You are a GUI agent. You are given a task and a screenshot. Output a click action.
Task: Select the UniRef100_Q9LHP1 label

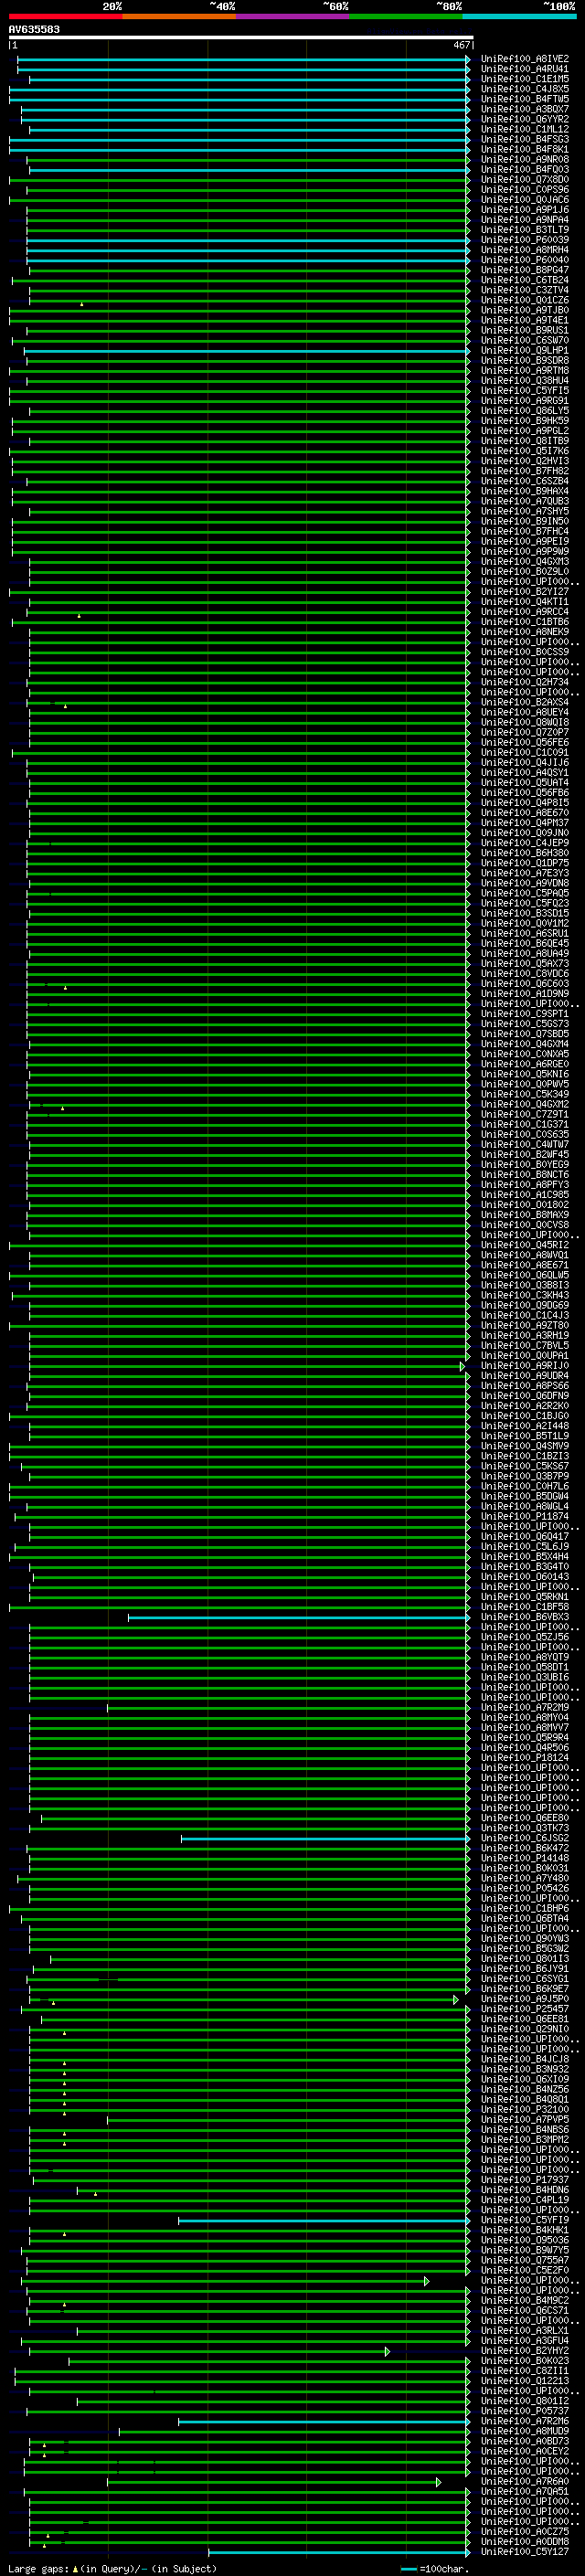click(525, 351)
